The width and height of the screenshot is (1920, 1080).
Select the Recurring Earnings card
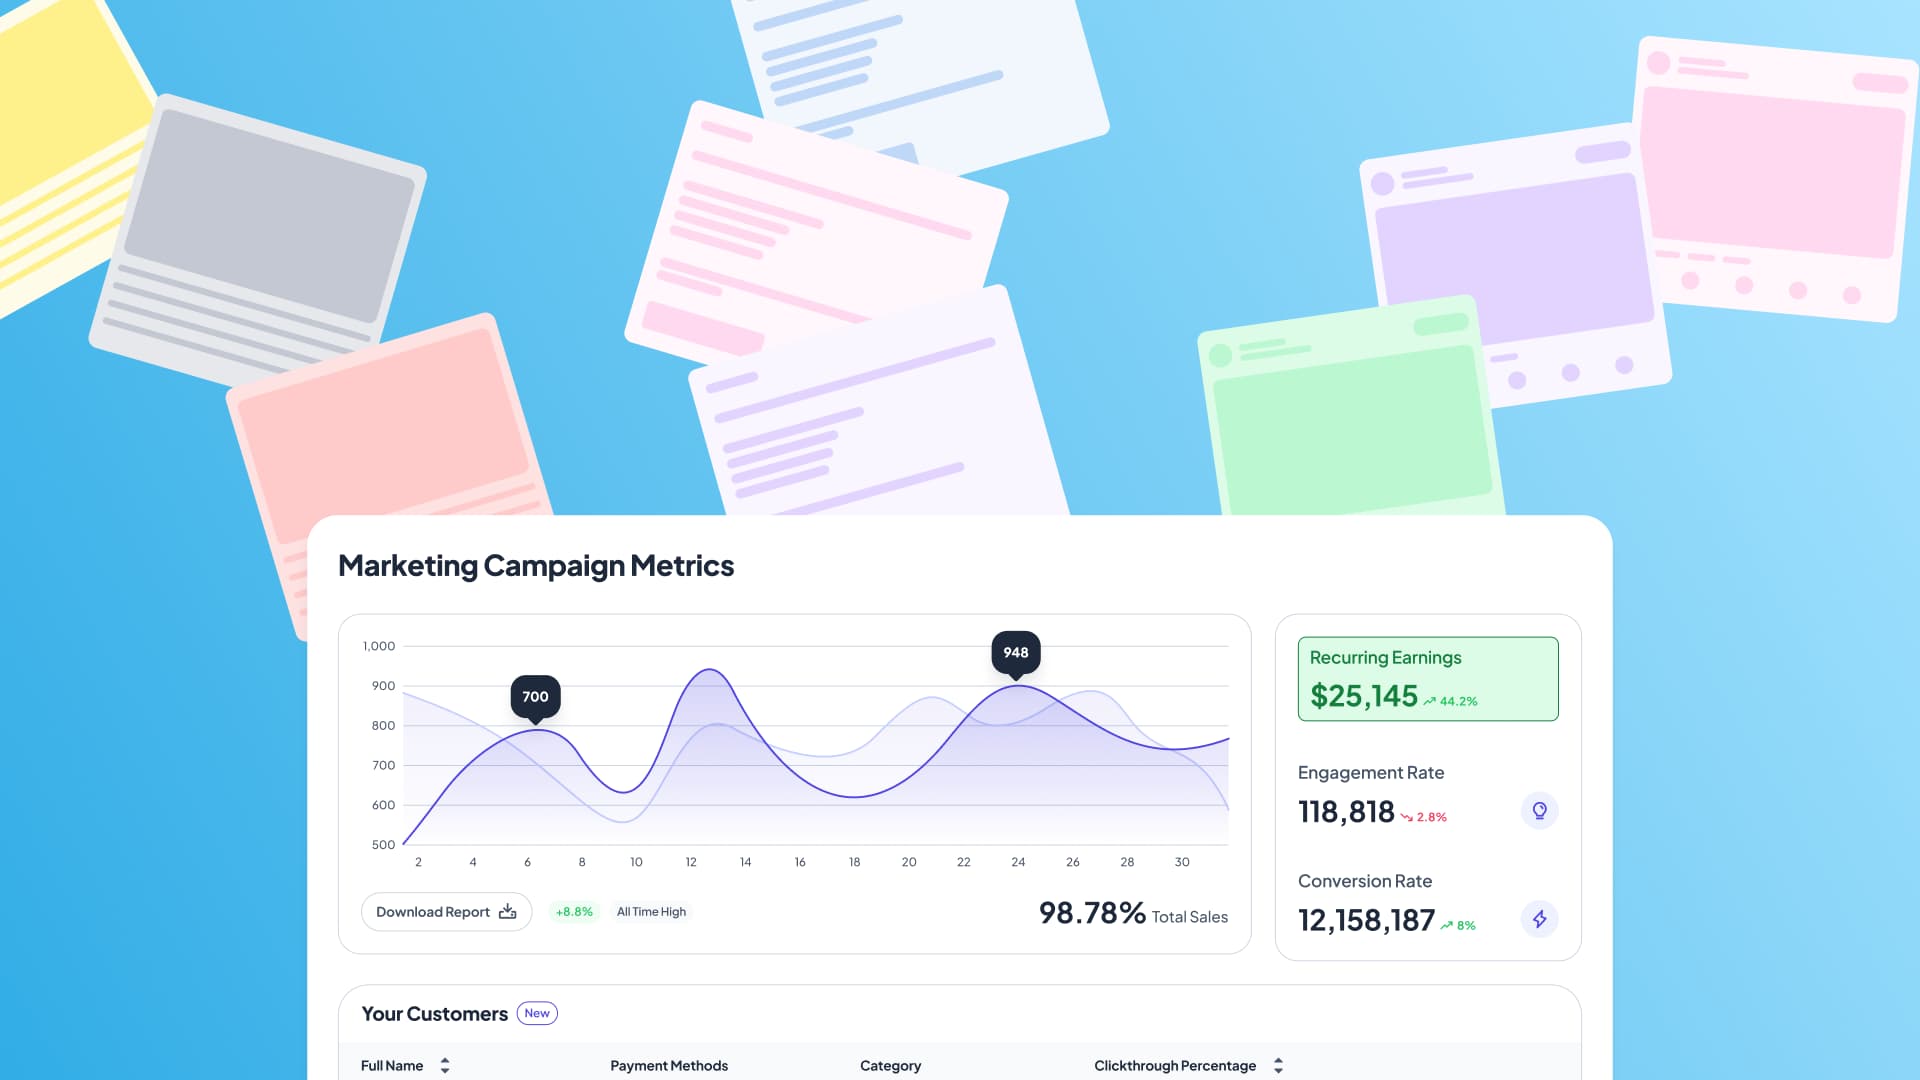(x=1427, y=678)
